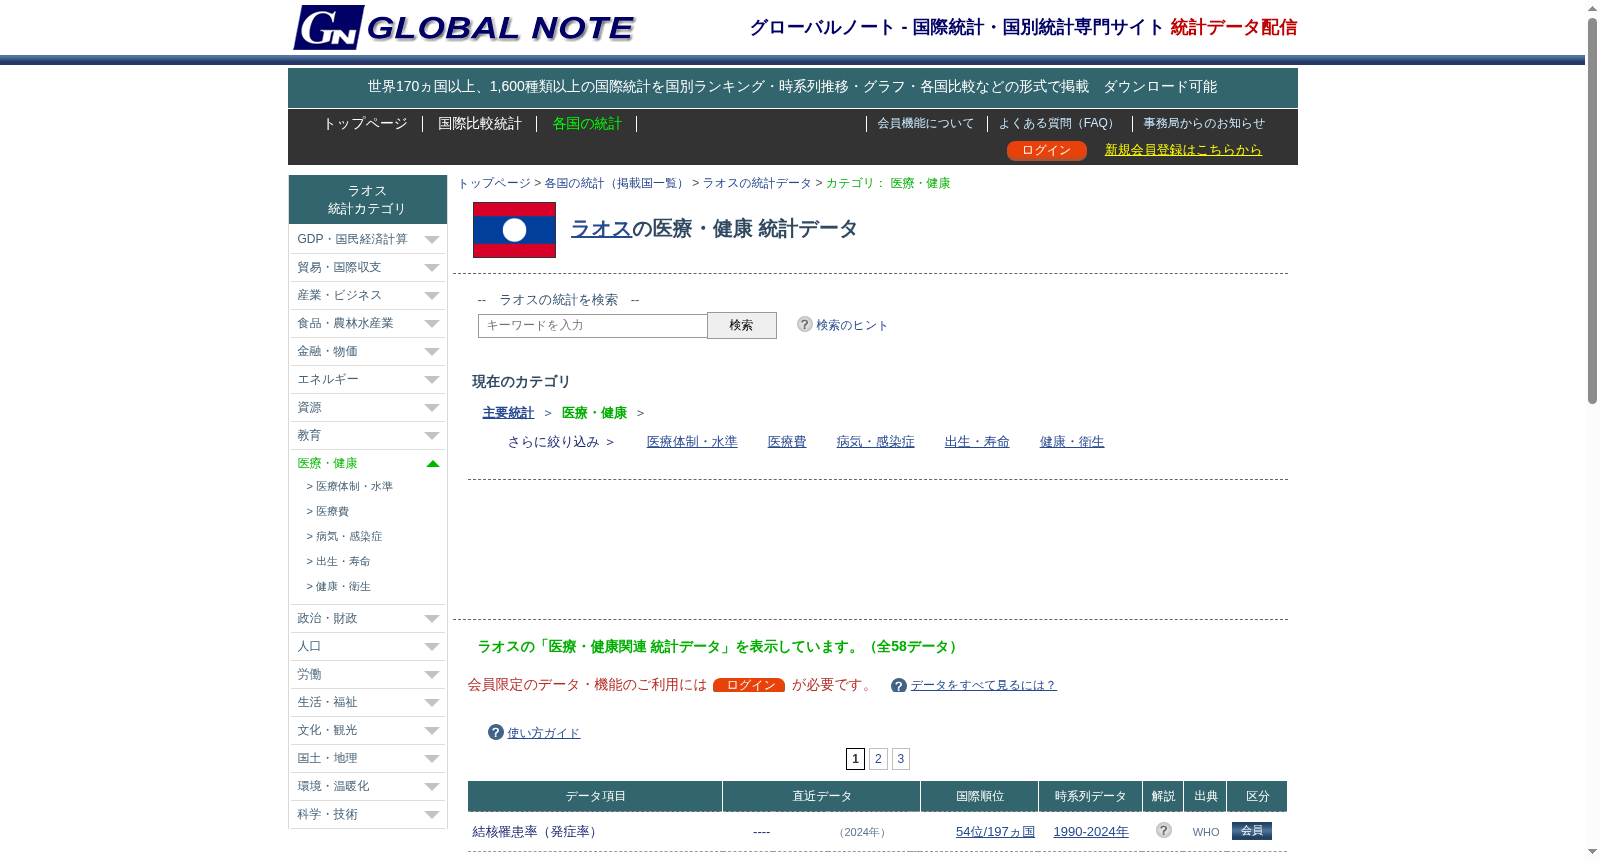Click 主要統計 category link
This screenshot has height=861, width=1600.
point(508,413)
